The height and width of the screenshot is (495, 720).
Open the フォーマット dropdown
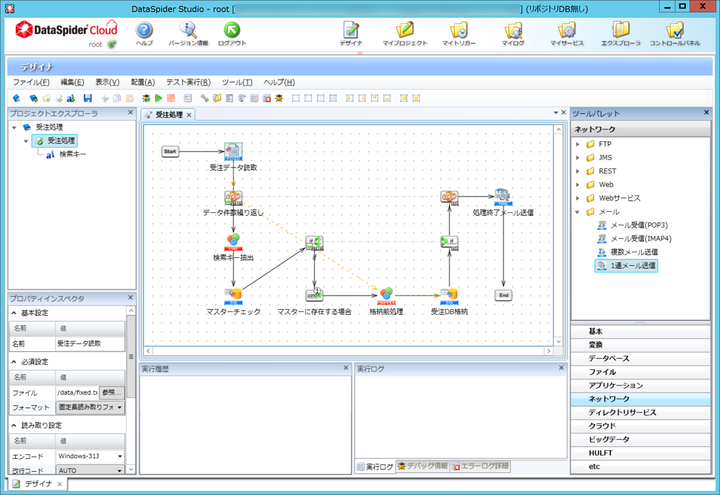(90, 407)
